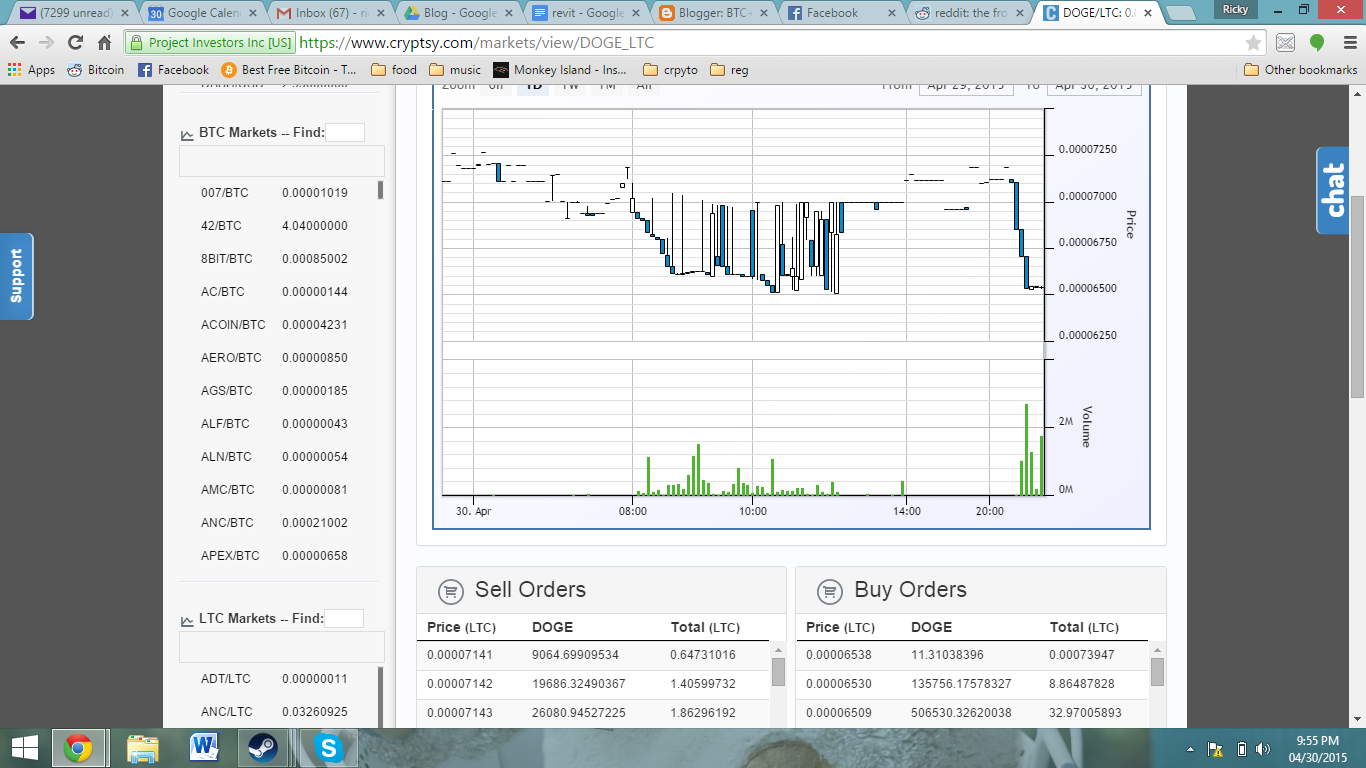The height and width of the screenshot is (768, 1366).
Task: Show hidden system tray icons
Action: 1190,748
